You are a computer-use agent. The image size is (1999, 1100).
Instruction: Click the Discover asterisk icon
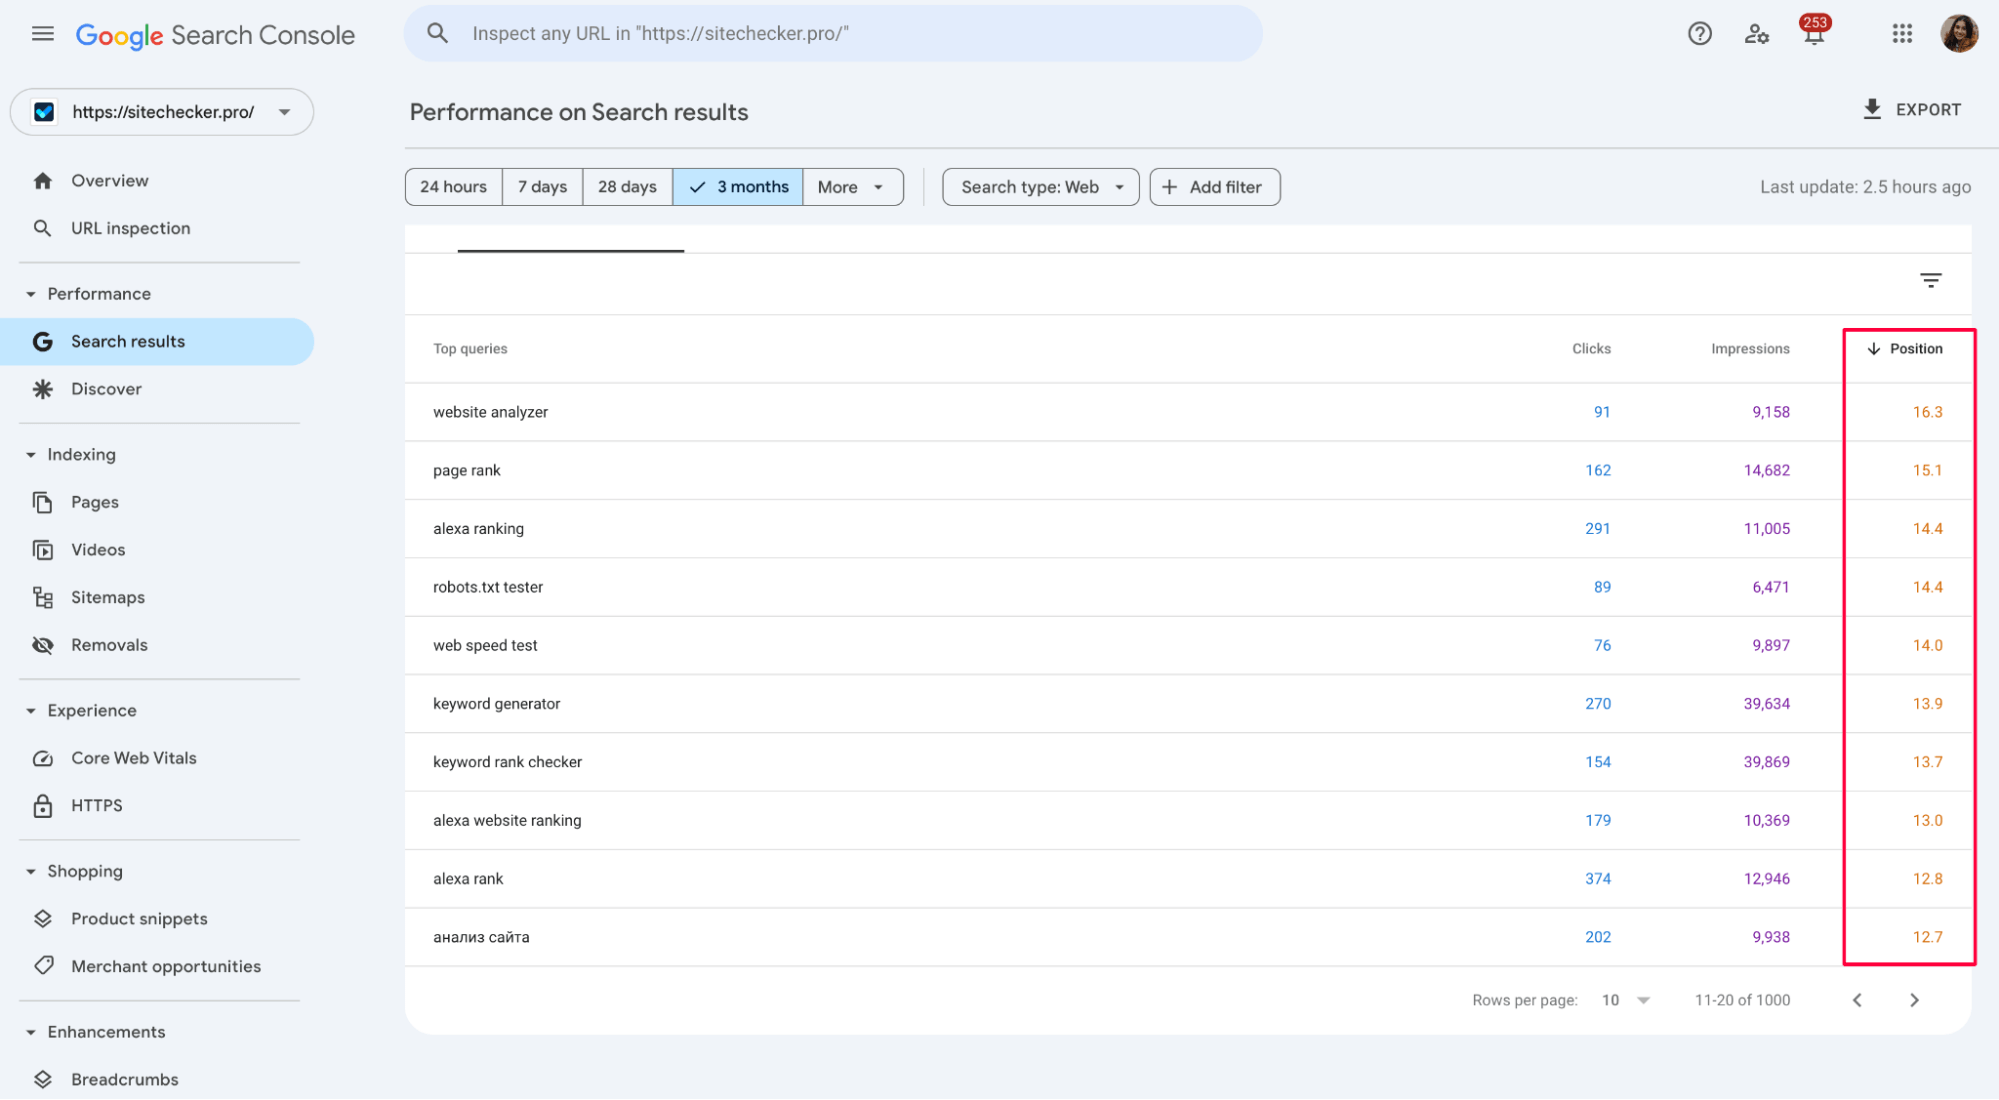(x=42, y=389)
